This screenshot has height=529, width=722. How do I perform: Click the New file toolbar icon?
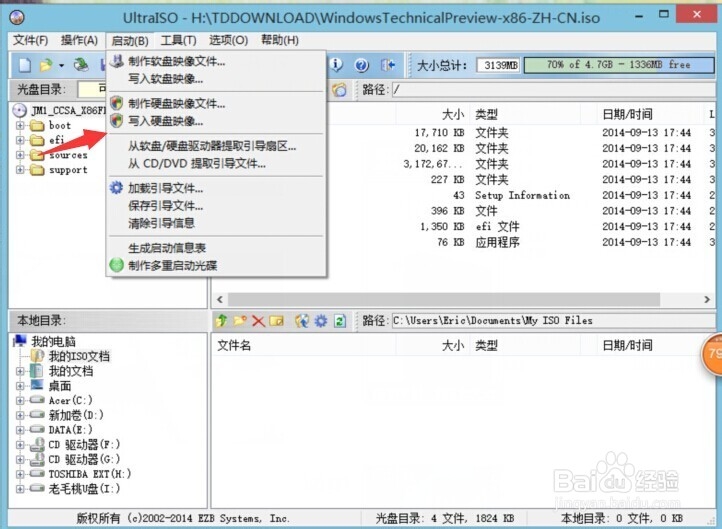[x=24, y=65]
